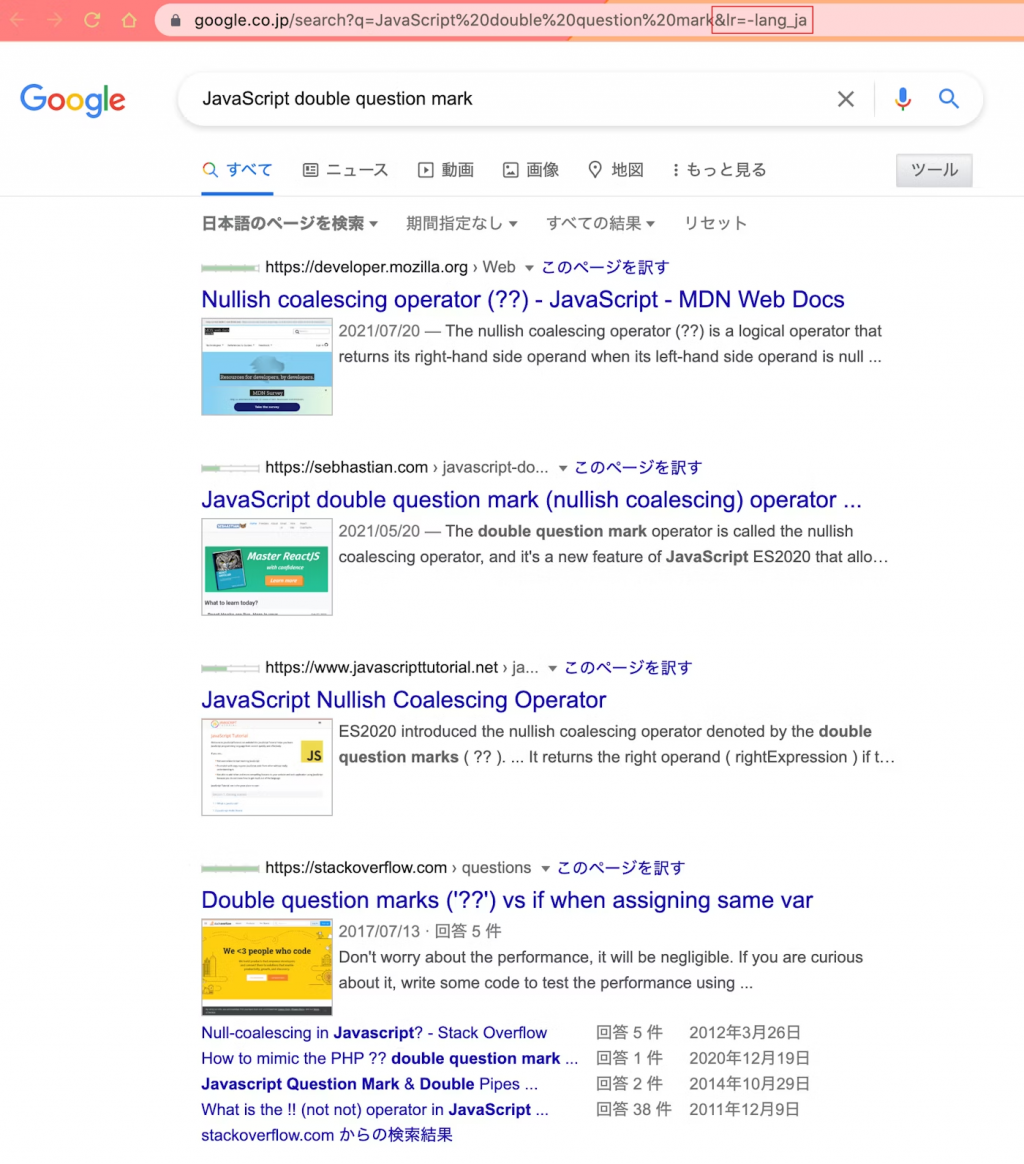Open the options arrow beside stackoverflow.com URL
The width and height of the screenshot is (1024, 1164).
coord(545,869)
